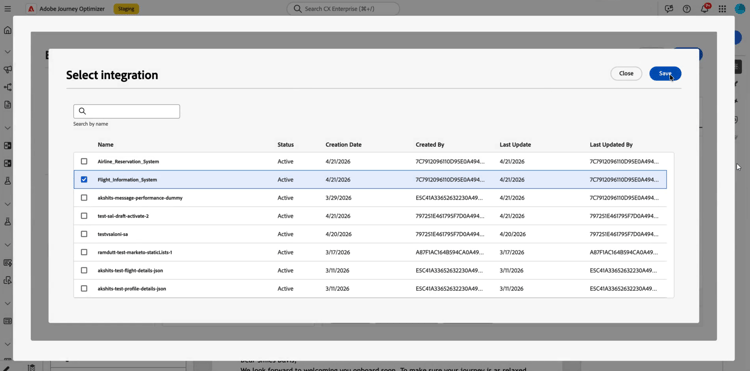Click the Last Update date of testvsaloni-sa
The width and height of the screenshot is (750, 371).
click(x=513, y=234)
